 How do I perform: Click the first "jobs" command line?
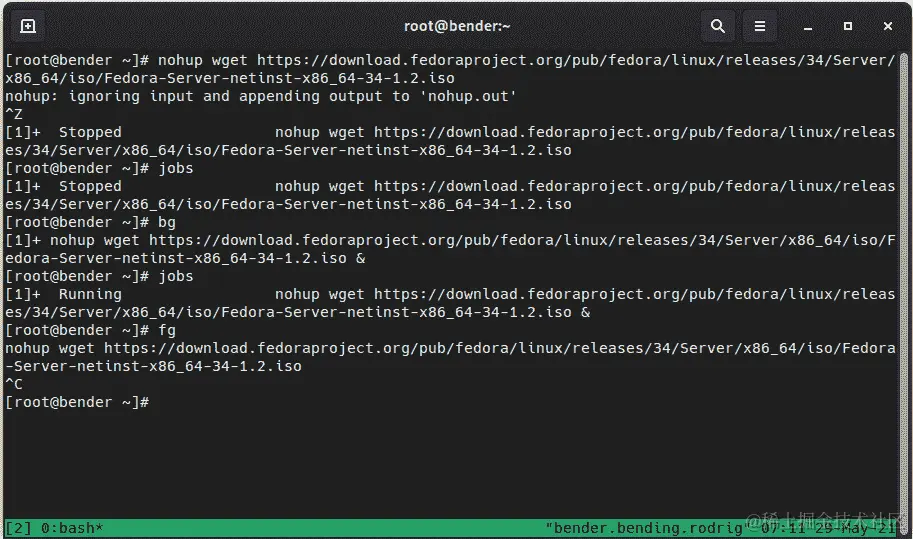(x=99, y=168)
